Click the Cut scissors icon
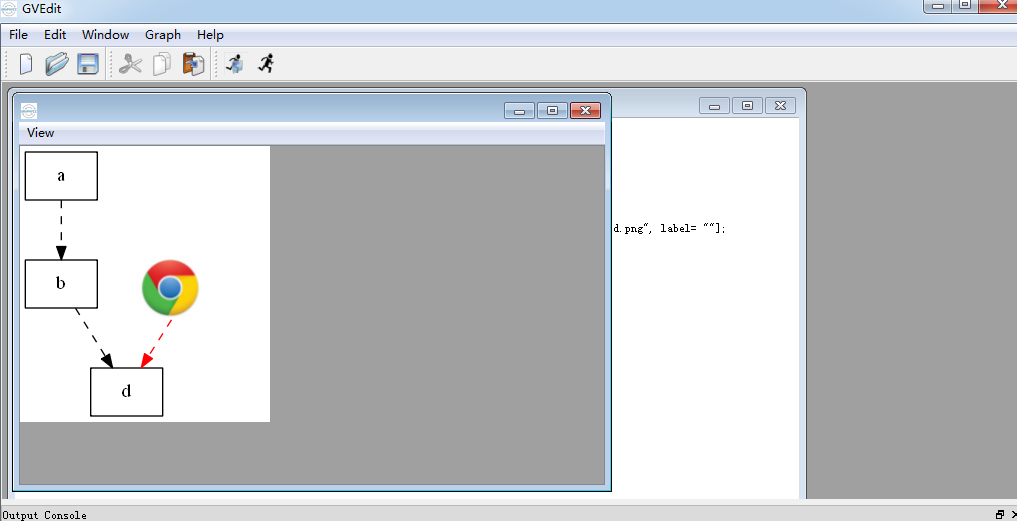1017x521 pixels. pyautogui.click(x=130, y=64)
